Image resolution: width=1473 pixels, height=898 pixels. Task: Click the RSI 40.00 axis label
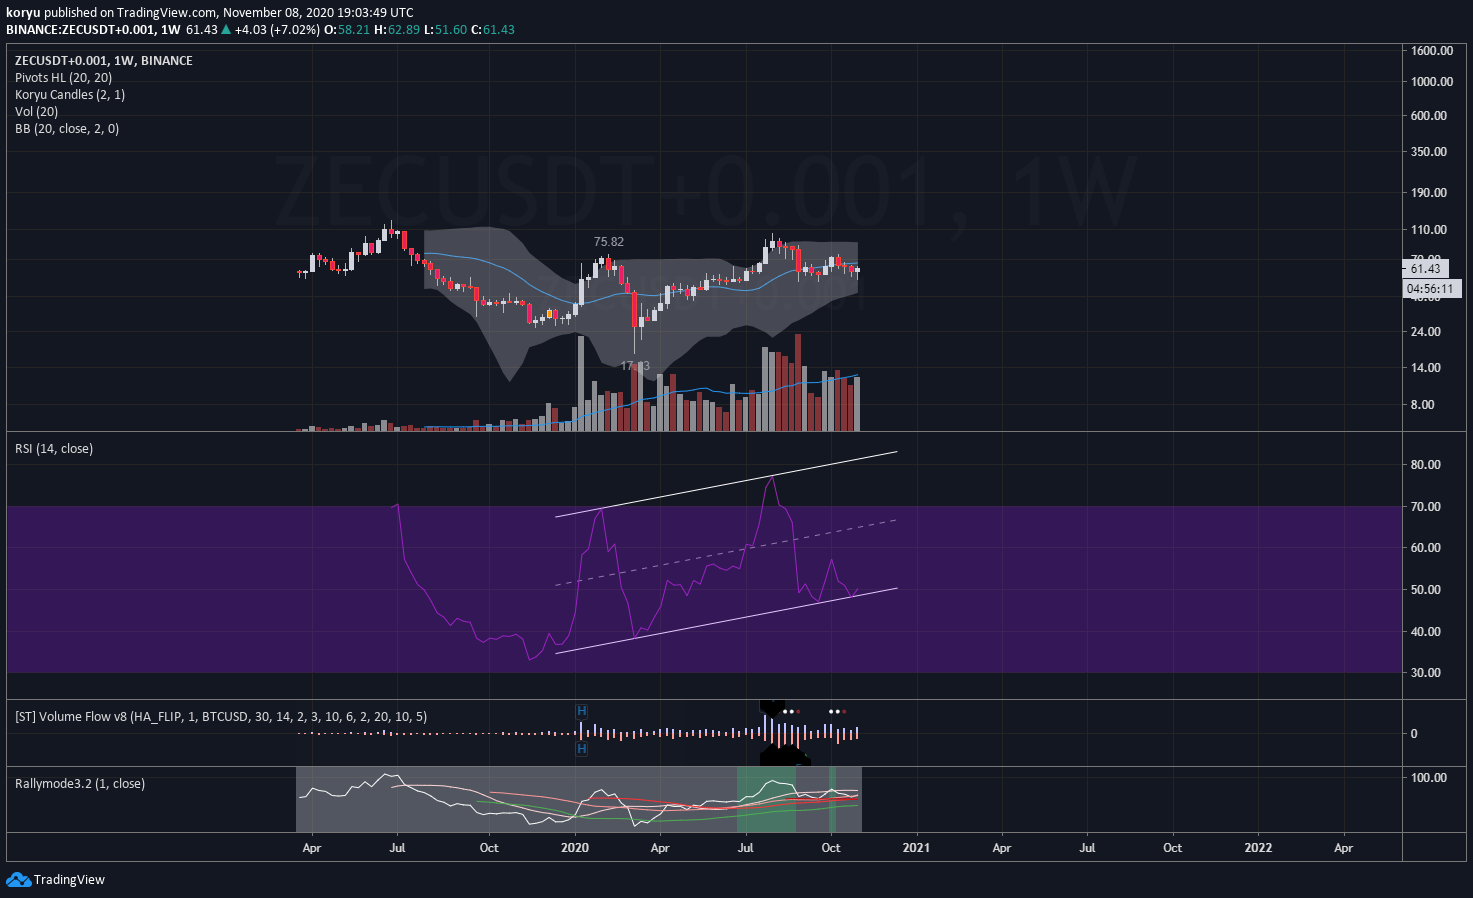tap(1426, 632)
